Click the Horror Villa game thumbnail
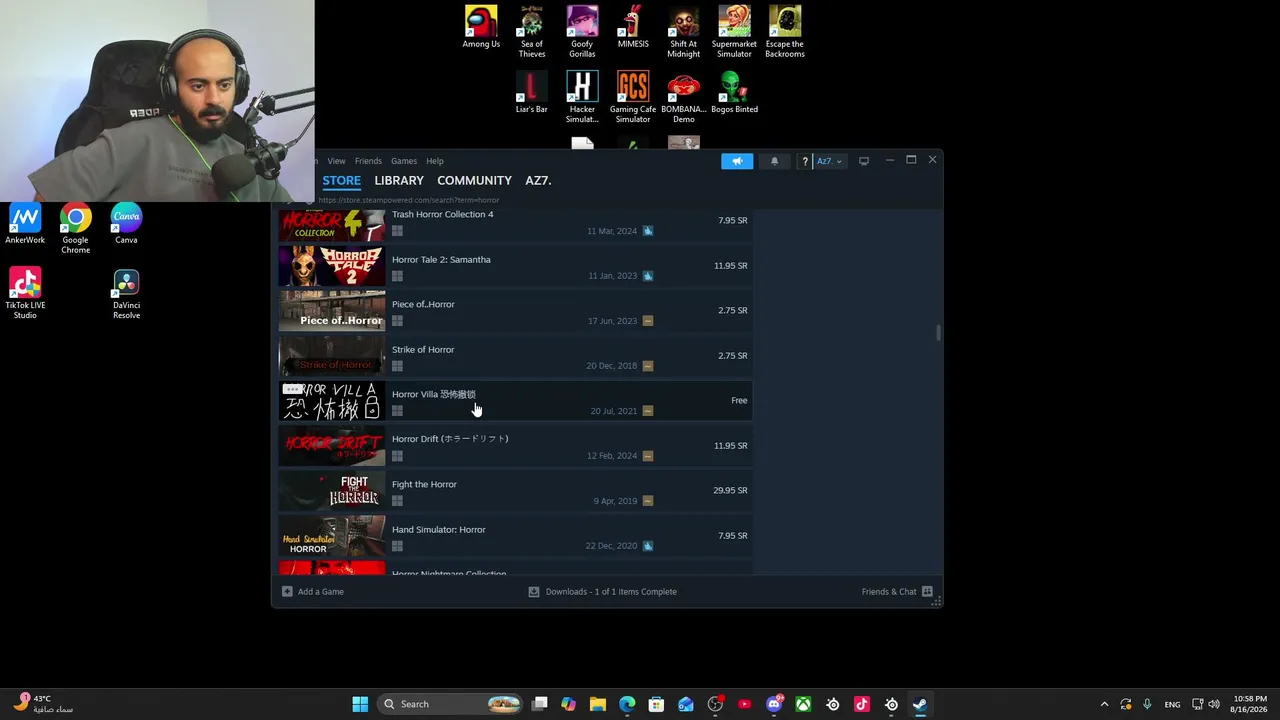Screen dimensions: 1280x720 tap(331, 401)
